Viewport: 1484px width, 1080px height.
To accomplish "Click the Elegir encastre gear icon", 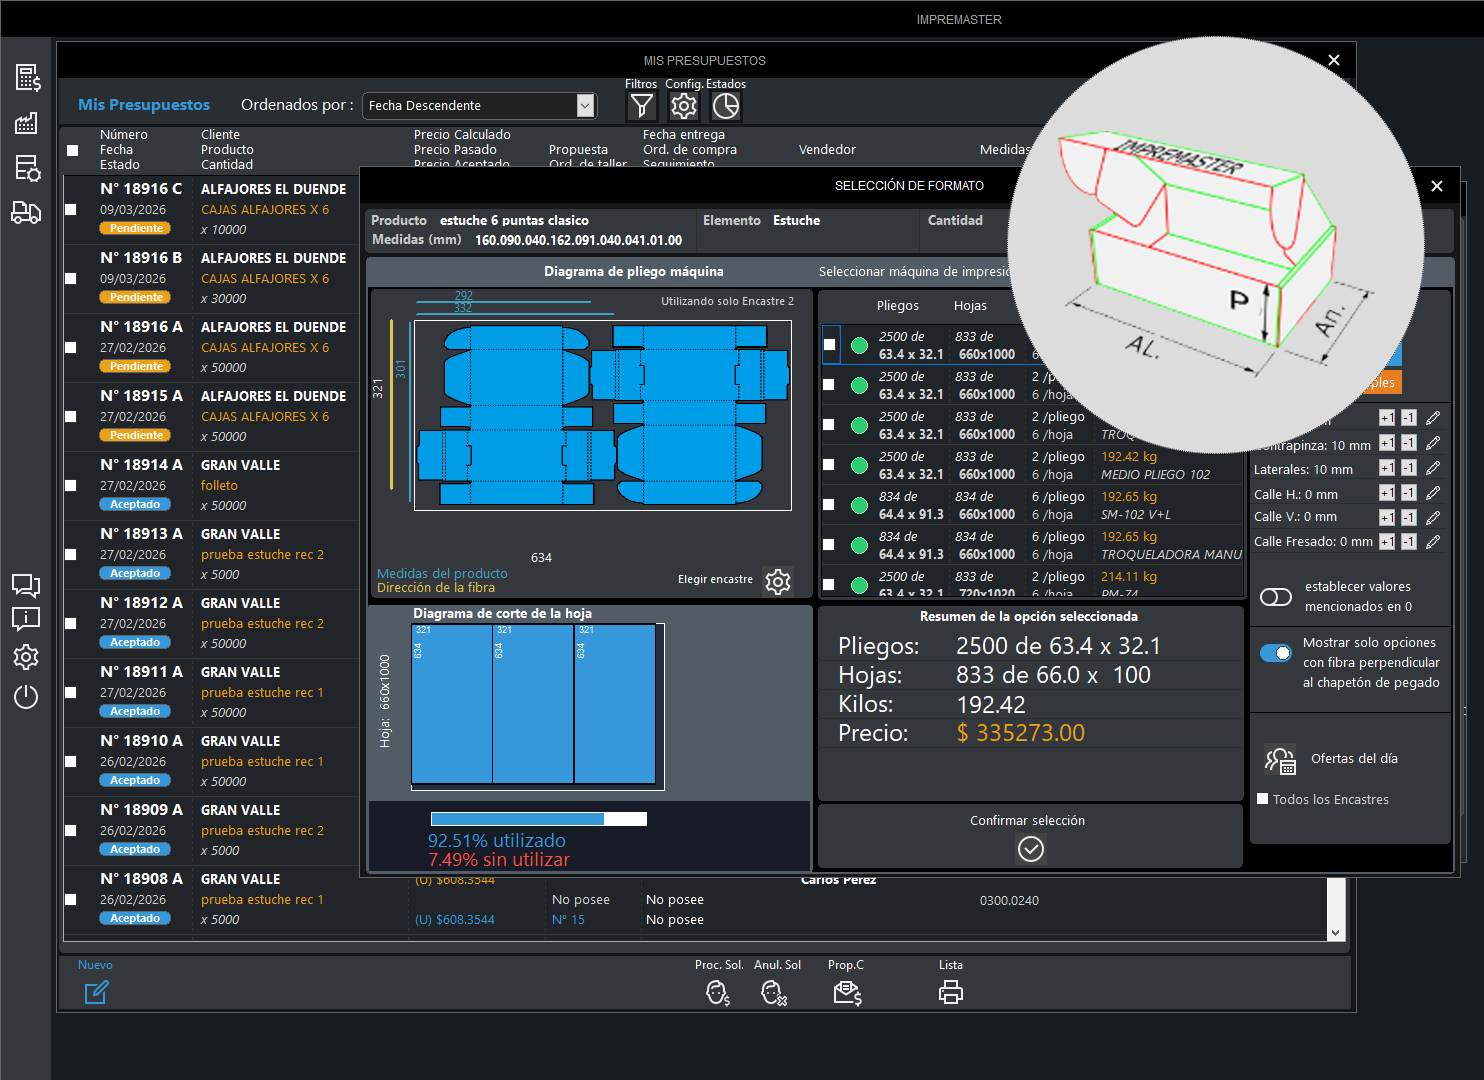I will click(x=778, y=581).
